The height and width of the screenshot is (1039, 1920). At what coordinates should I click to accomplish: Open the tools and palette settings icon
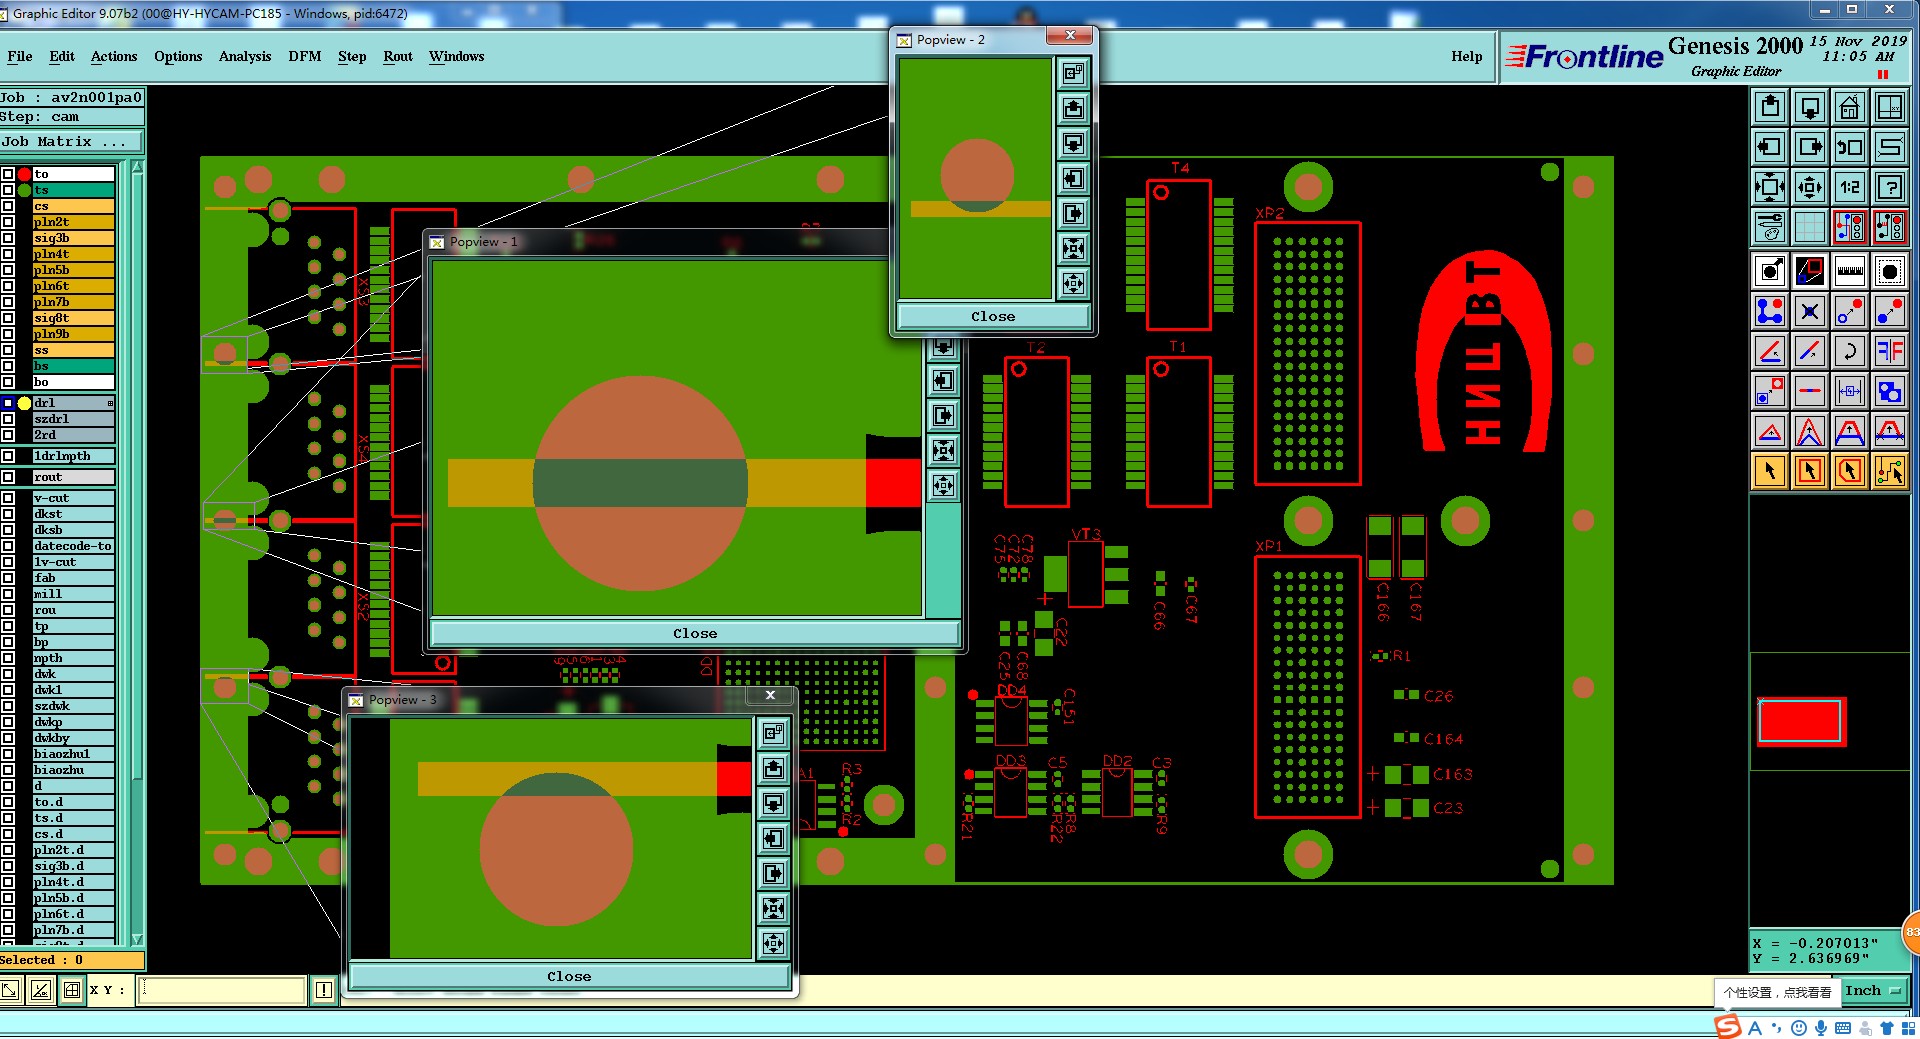1769,227
